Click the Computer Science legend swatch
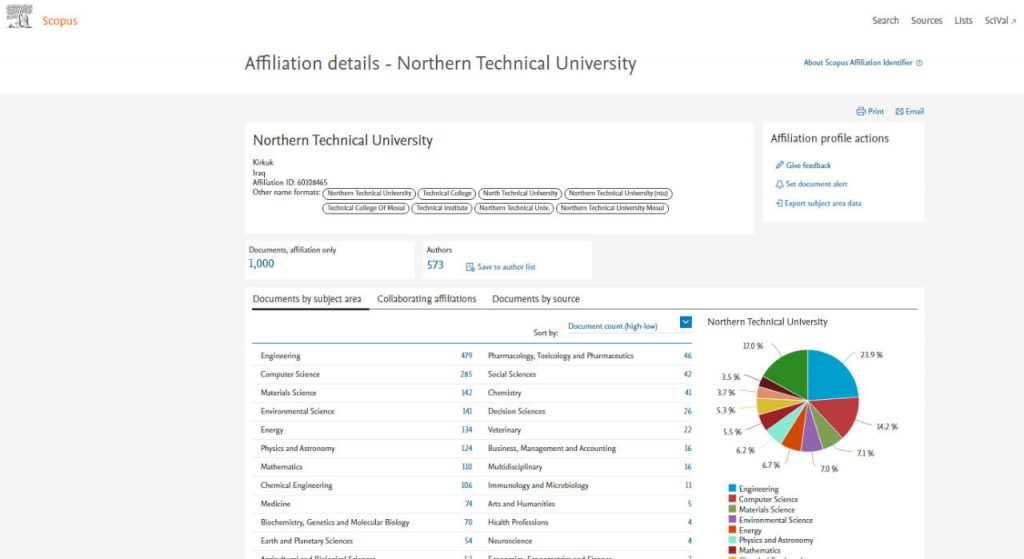 (732, 499)
